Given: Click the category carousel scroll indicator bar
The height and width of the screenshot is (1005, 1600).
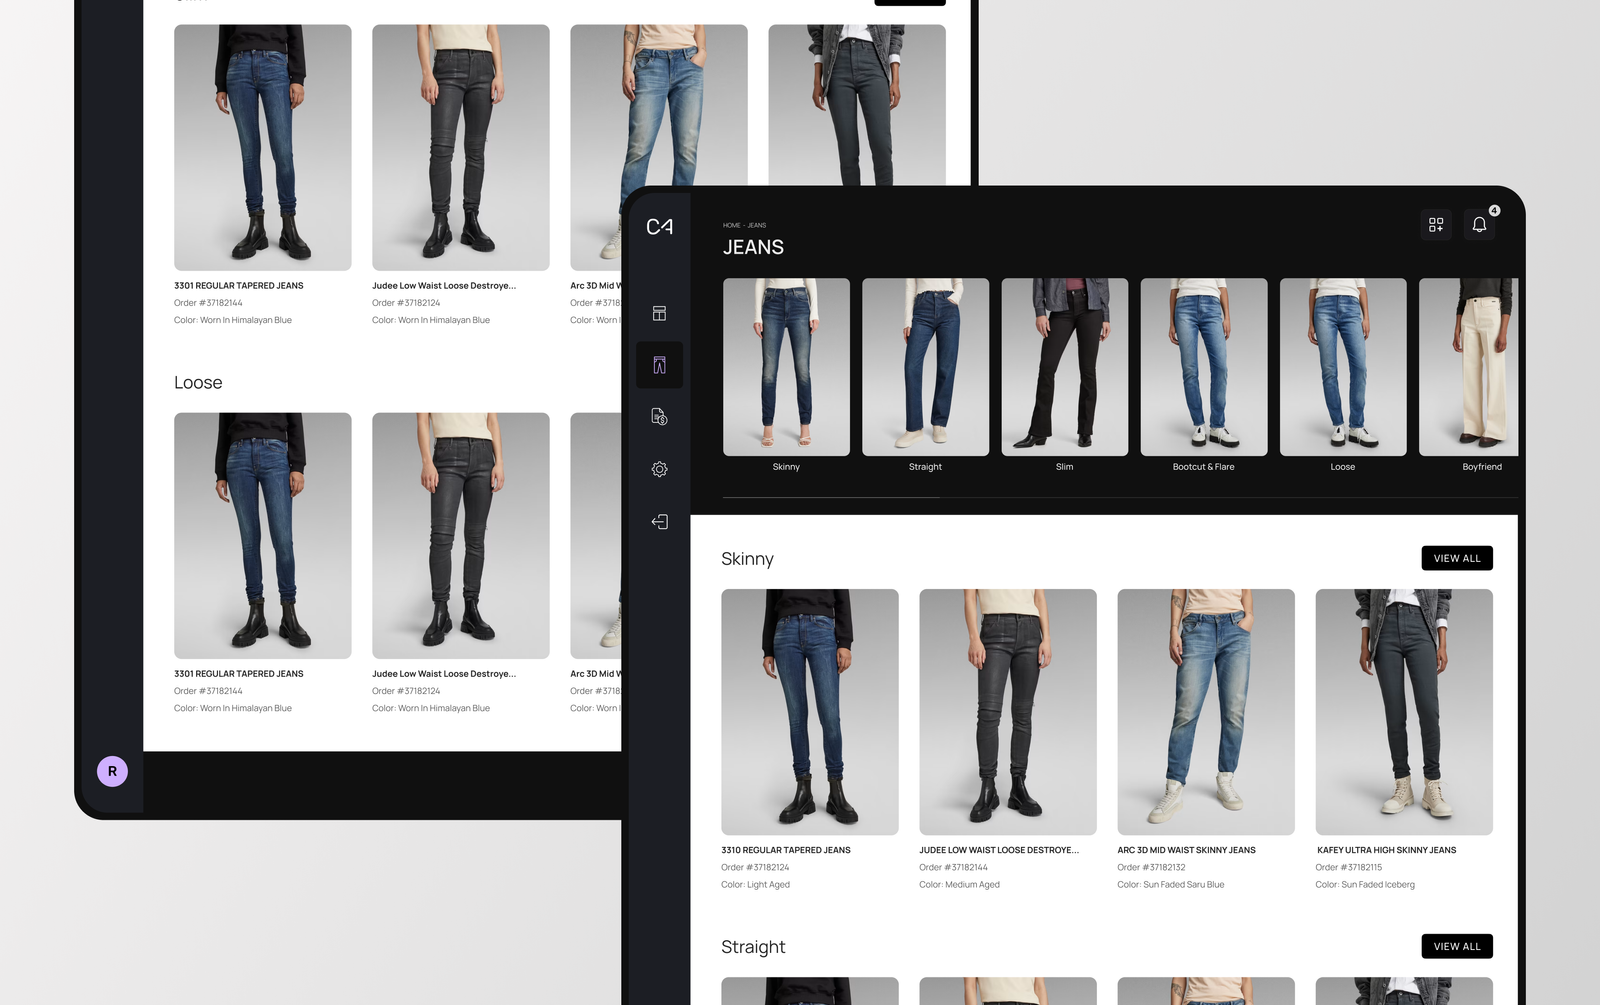Looking at the screenshot, I should pos(830,497).
